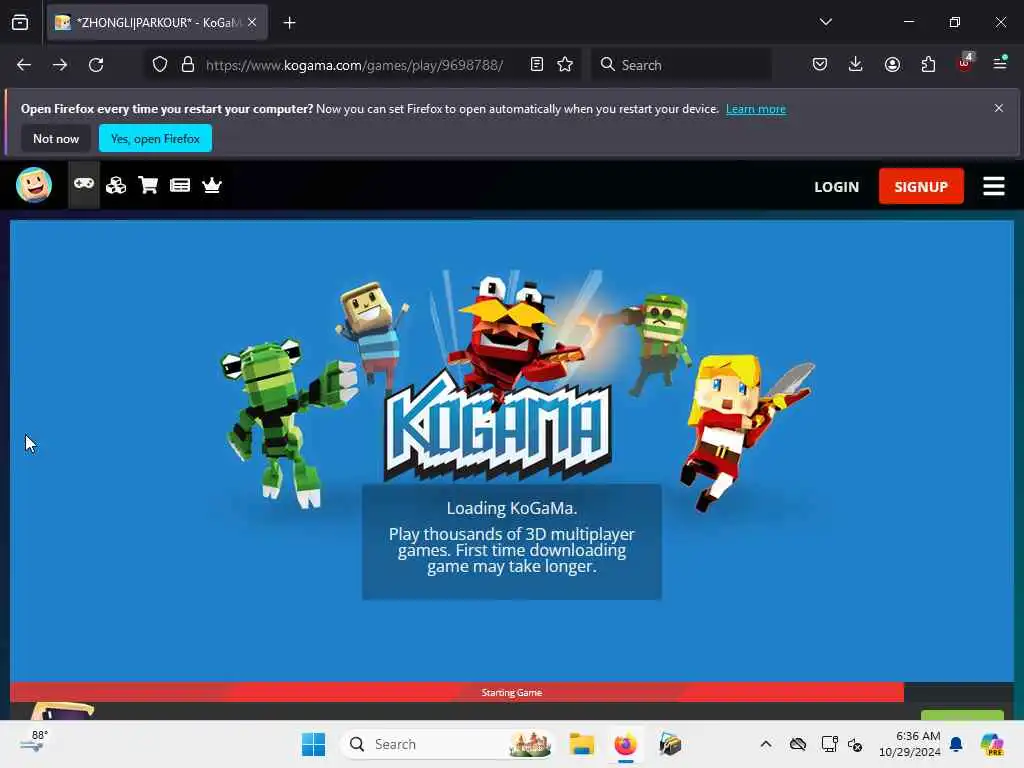
Task: Click the KoGaMa logo in loader
Action: (x=498, y=428)
